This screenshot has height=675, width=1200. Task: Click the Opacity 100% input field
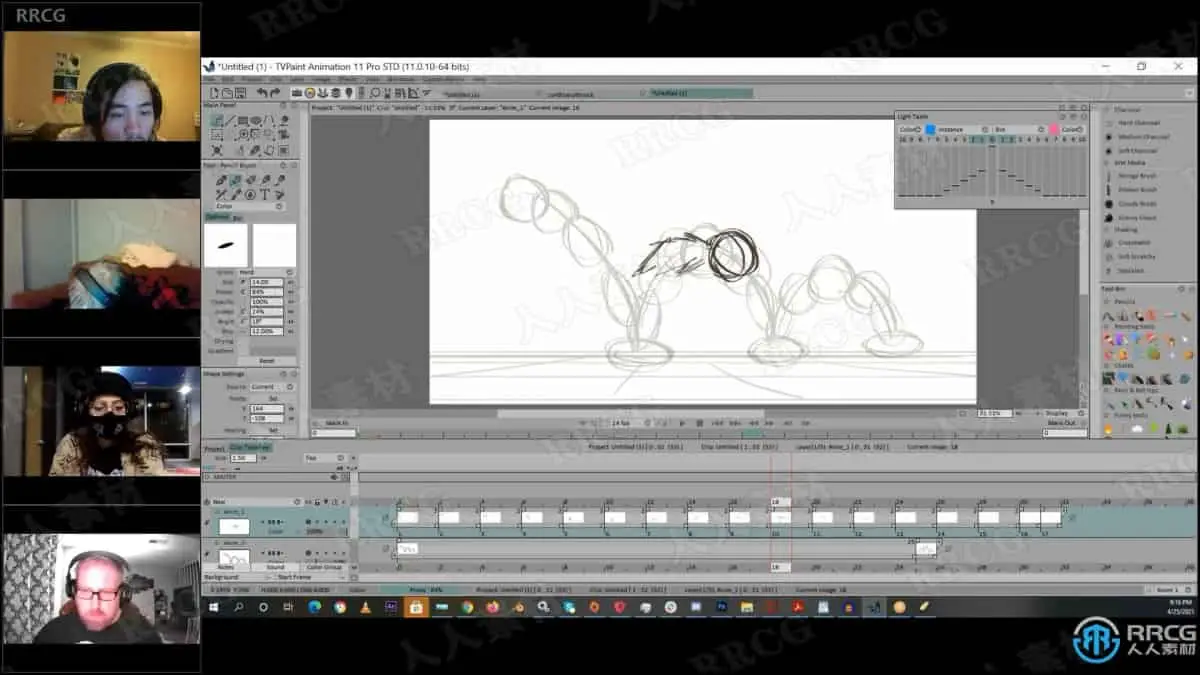click(x=267, y=302)
